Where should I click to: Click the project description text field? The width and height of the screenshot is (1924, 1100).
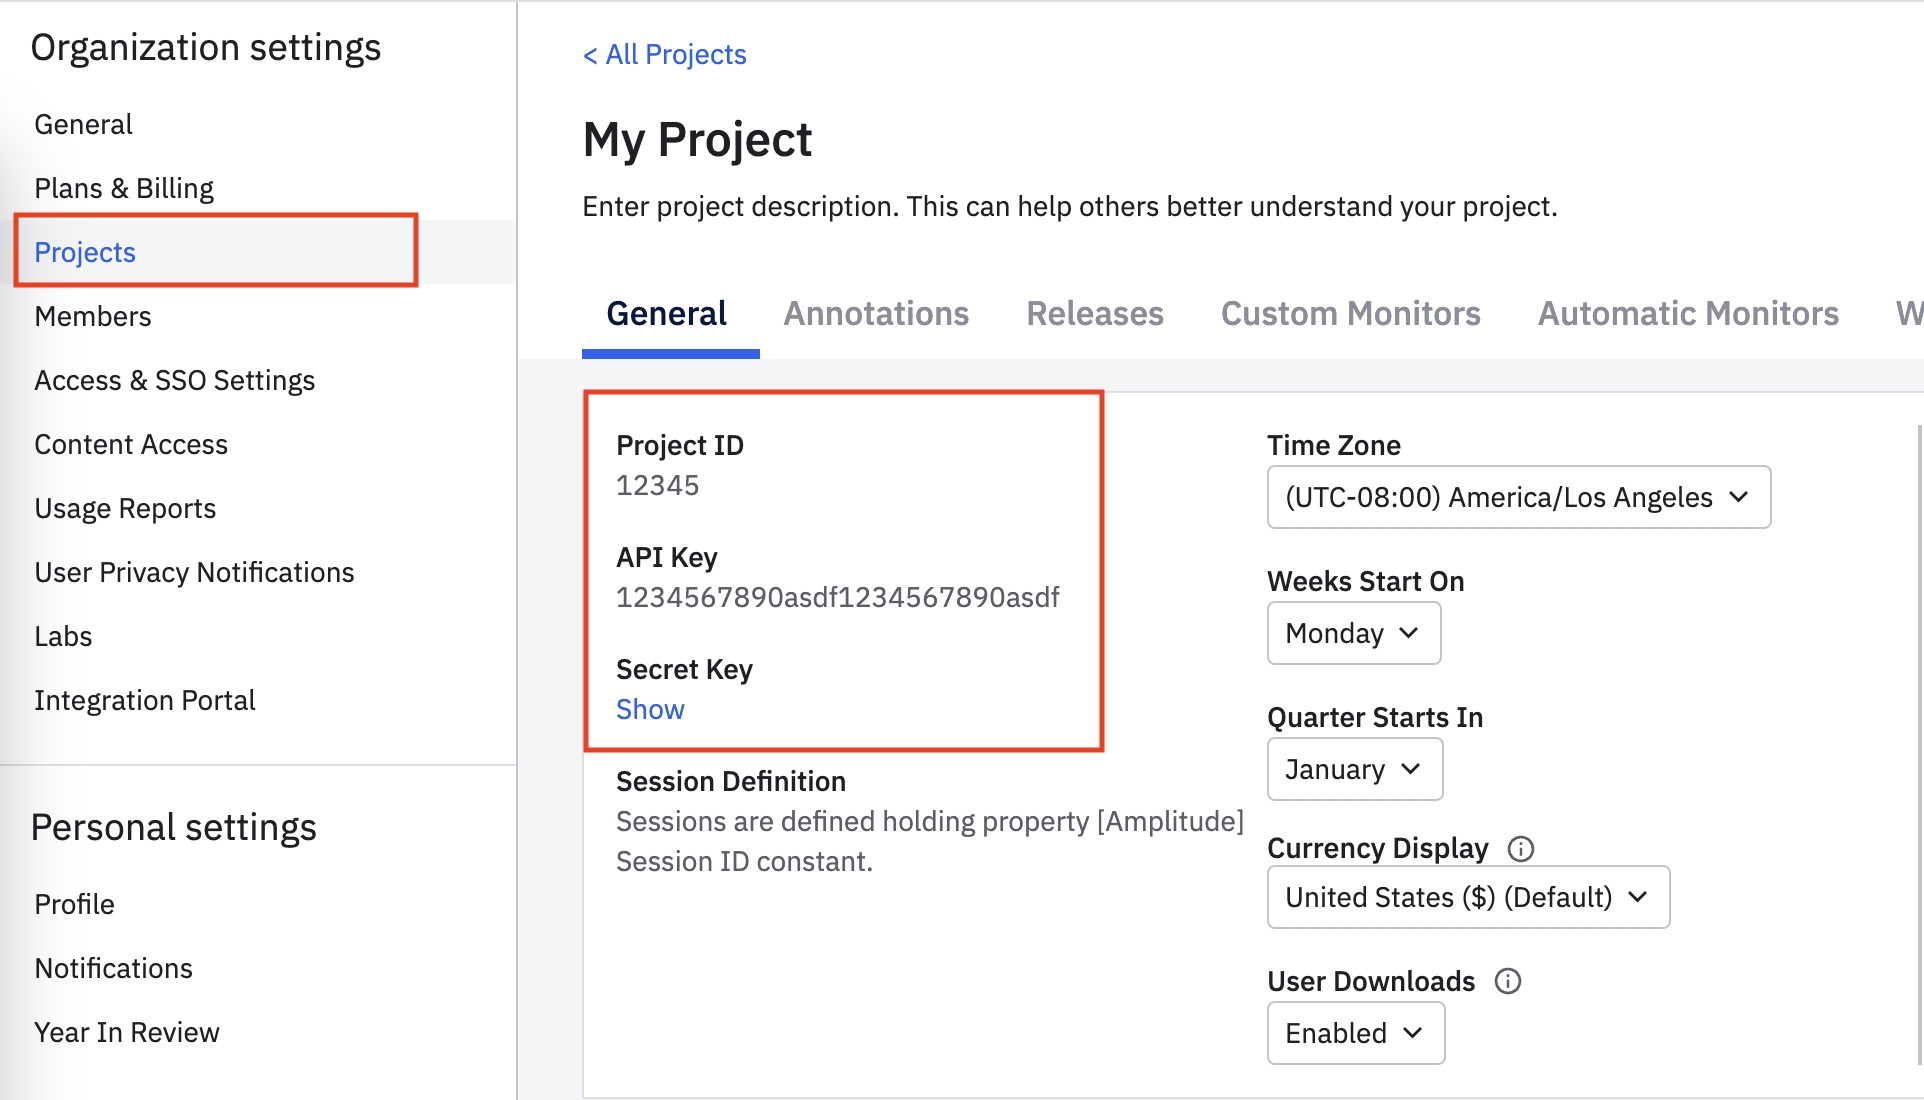[x=1069, y=206]
